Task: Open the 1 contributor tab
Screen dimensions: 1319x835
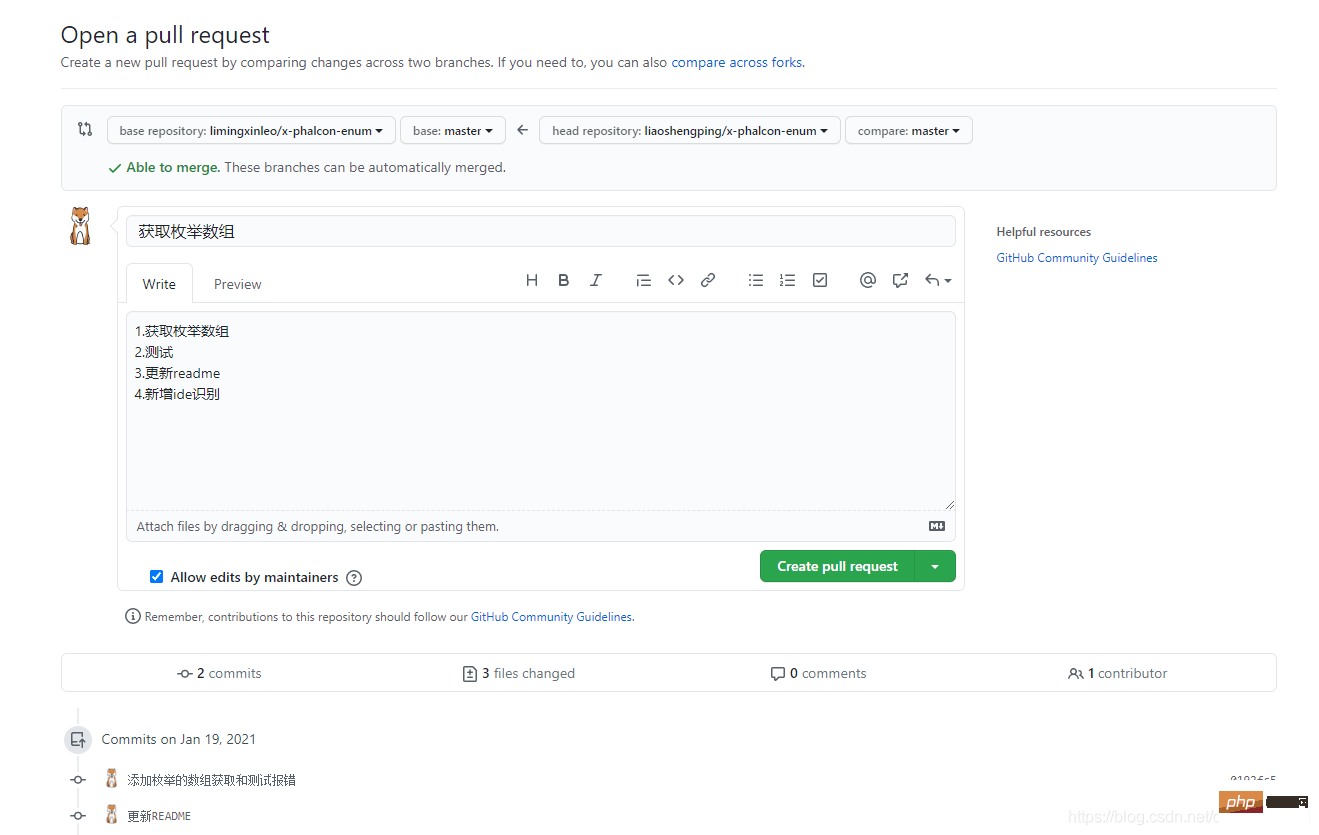Action: point(1118,674)
